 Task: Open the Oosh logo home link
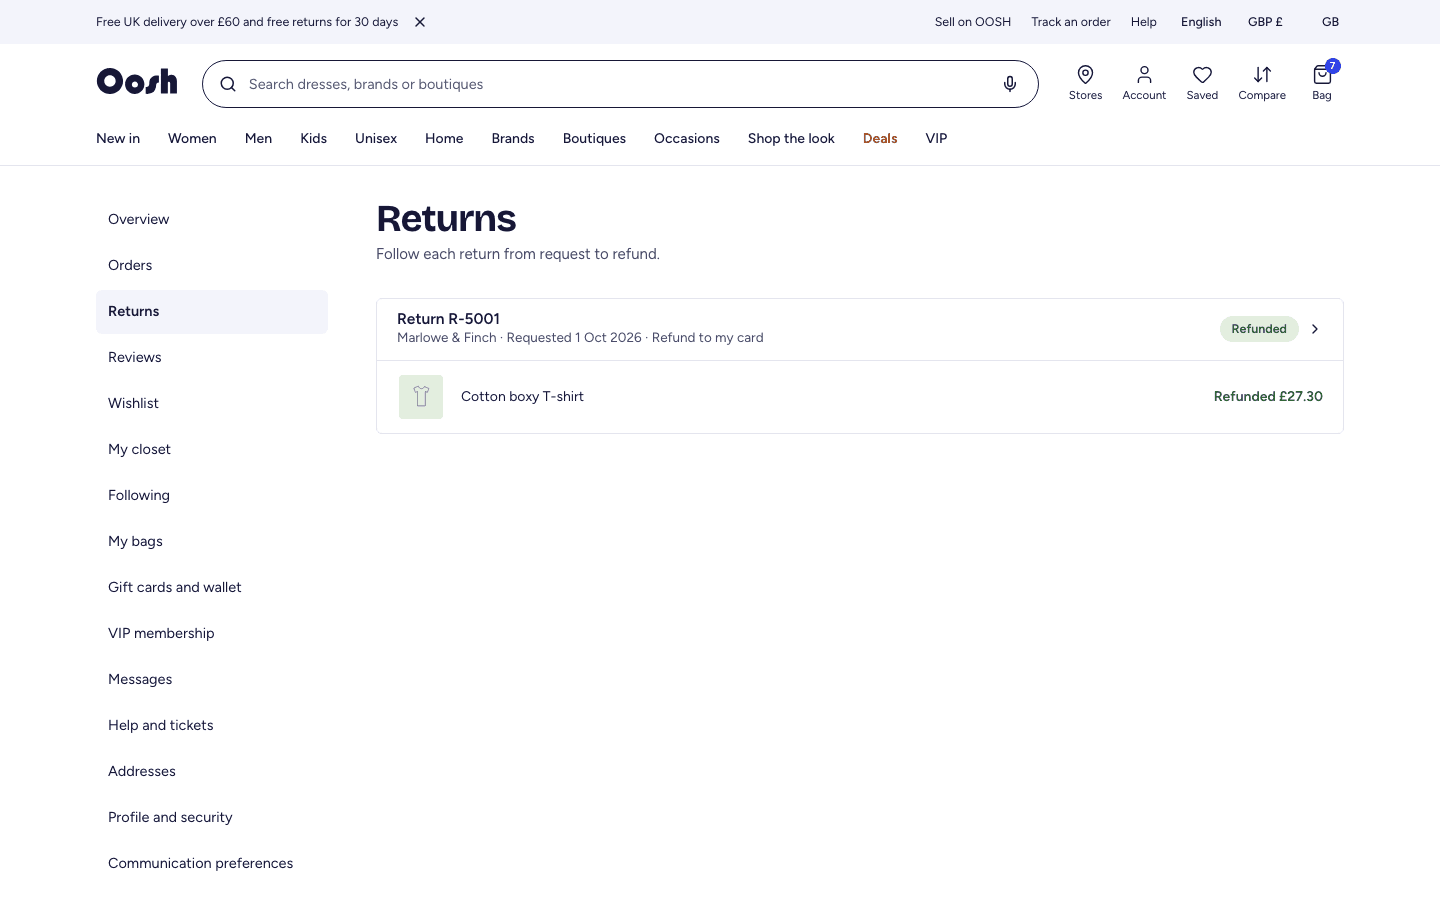coord(137,82)
